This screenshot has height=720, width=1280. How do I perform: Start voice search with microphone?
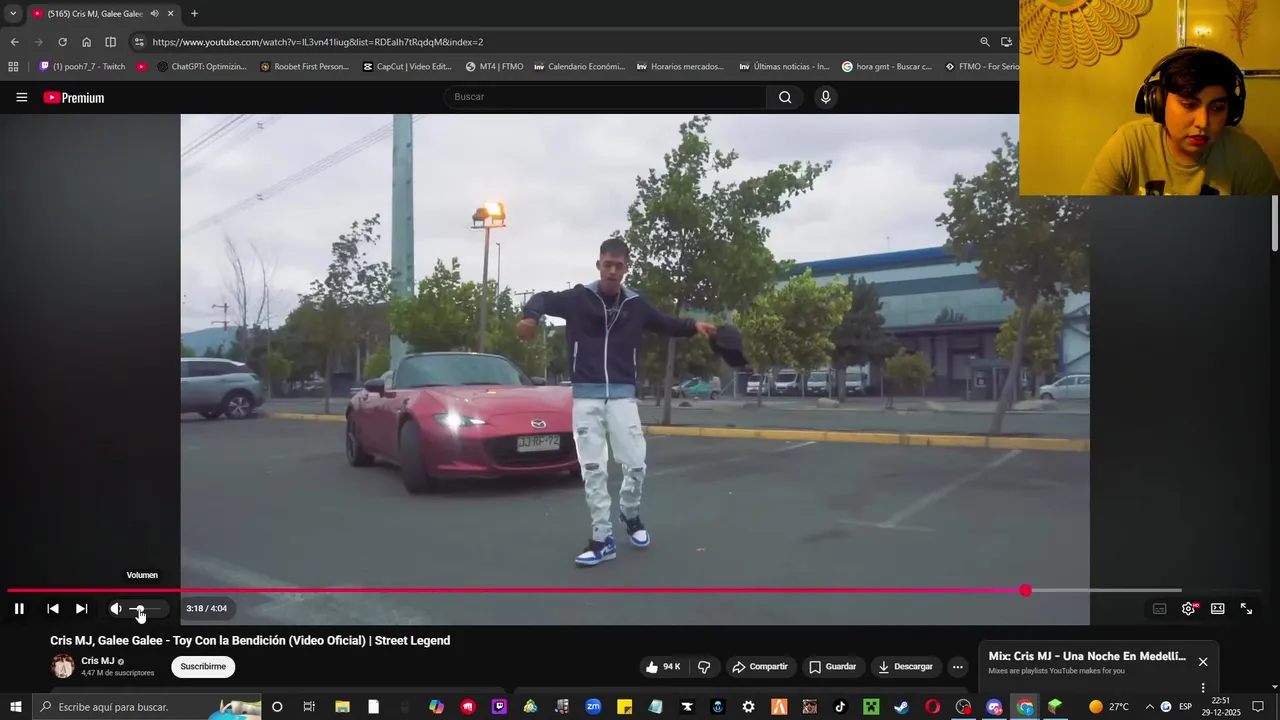click(825, 97)
